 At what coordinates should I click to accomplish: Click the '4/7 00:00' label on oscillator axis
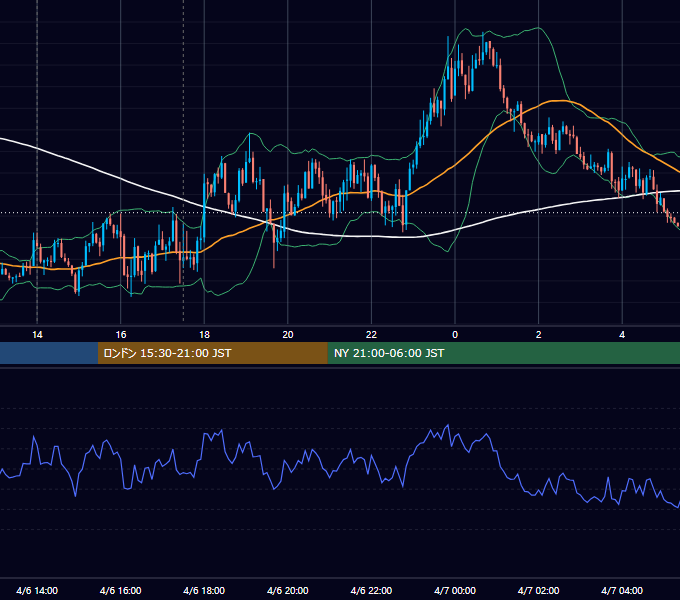point(455,590)
